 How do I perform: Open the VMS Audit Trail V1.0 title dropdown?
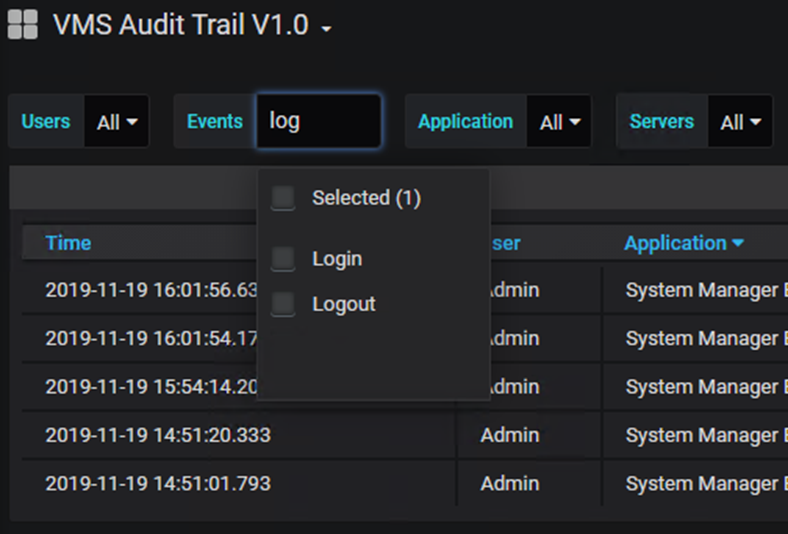coord(326,29)
